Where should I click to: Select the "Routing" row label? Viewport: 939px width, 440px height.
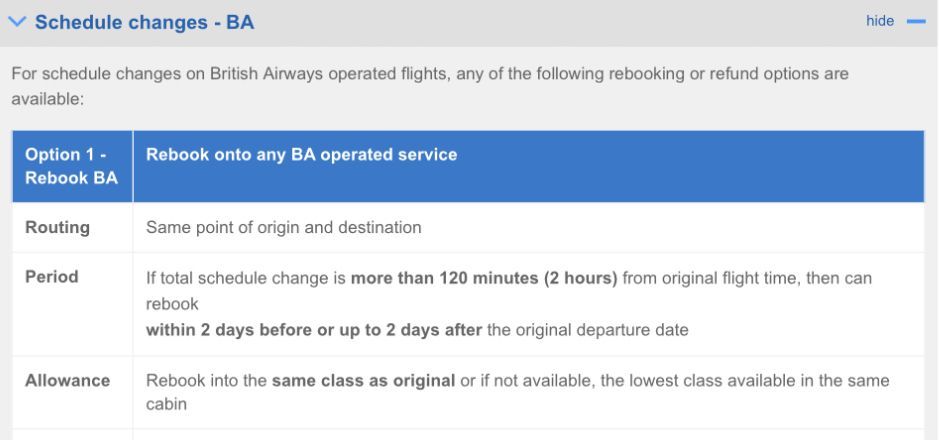tap(57, 227)
